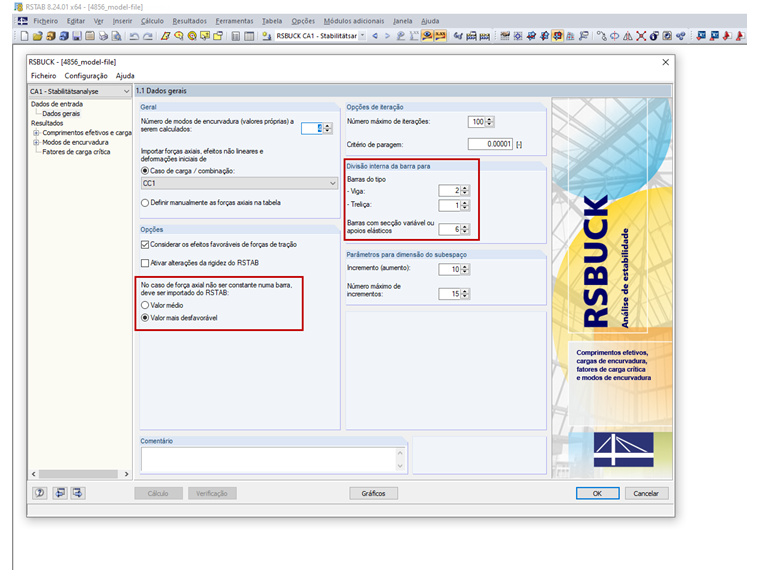This screenshot has width=760, height=570.
Task: Toggle the highlighted eye show-results icon
Action: tap(427, 36)
